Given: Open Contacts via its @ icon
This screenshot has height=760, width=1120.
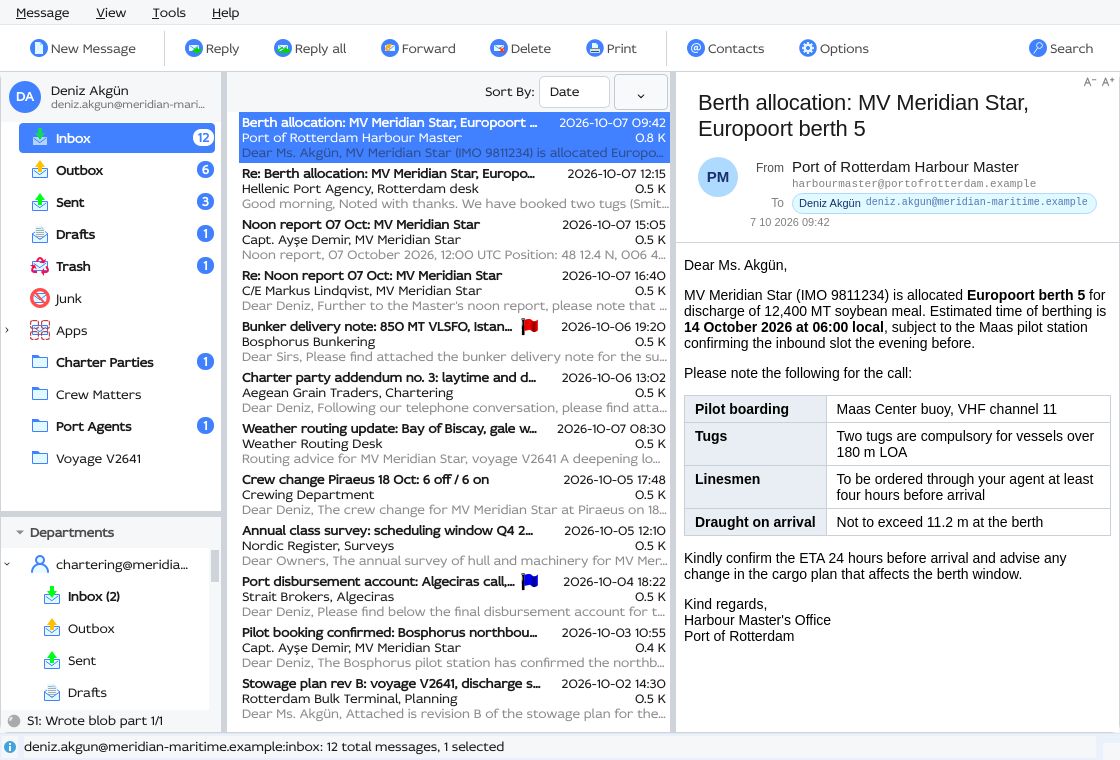Looking at the screenshot, I should pyautogui.click(x=696, y=48).
